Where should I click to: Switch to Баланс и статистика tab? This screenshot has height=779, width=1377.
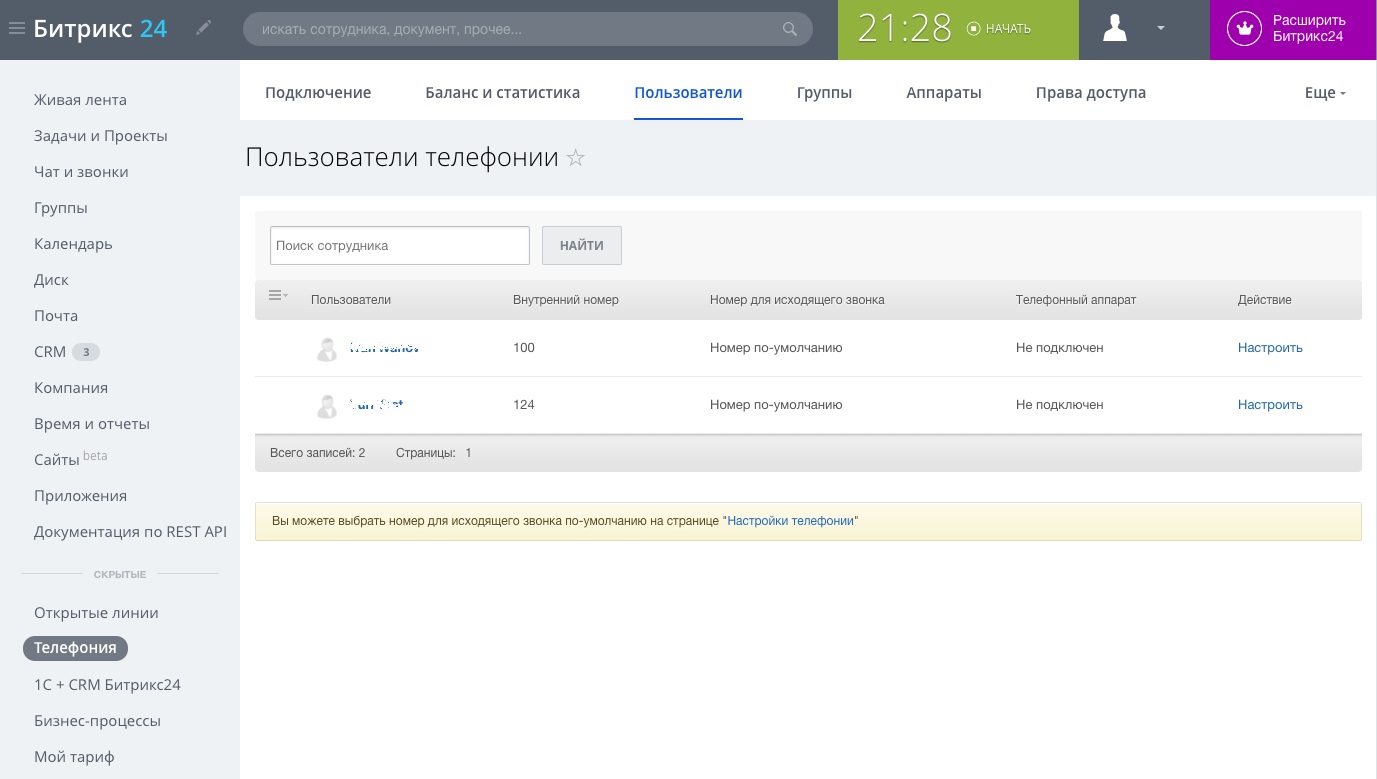(x=502, y=93)
